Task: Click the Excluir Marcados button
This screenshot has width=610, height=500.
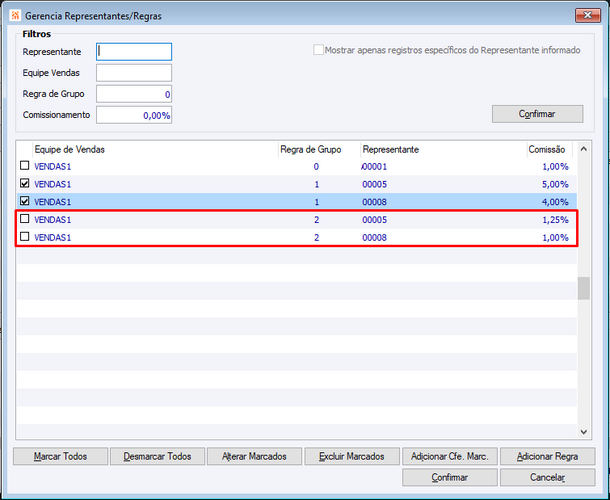Action: pos(352,456)
